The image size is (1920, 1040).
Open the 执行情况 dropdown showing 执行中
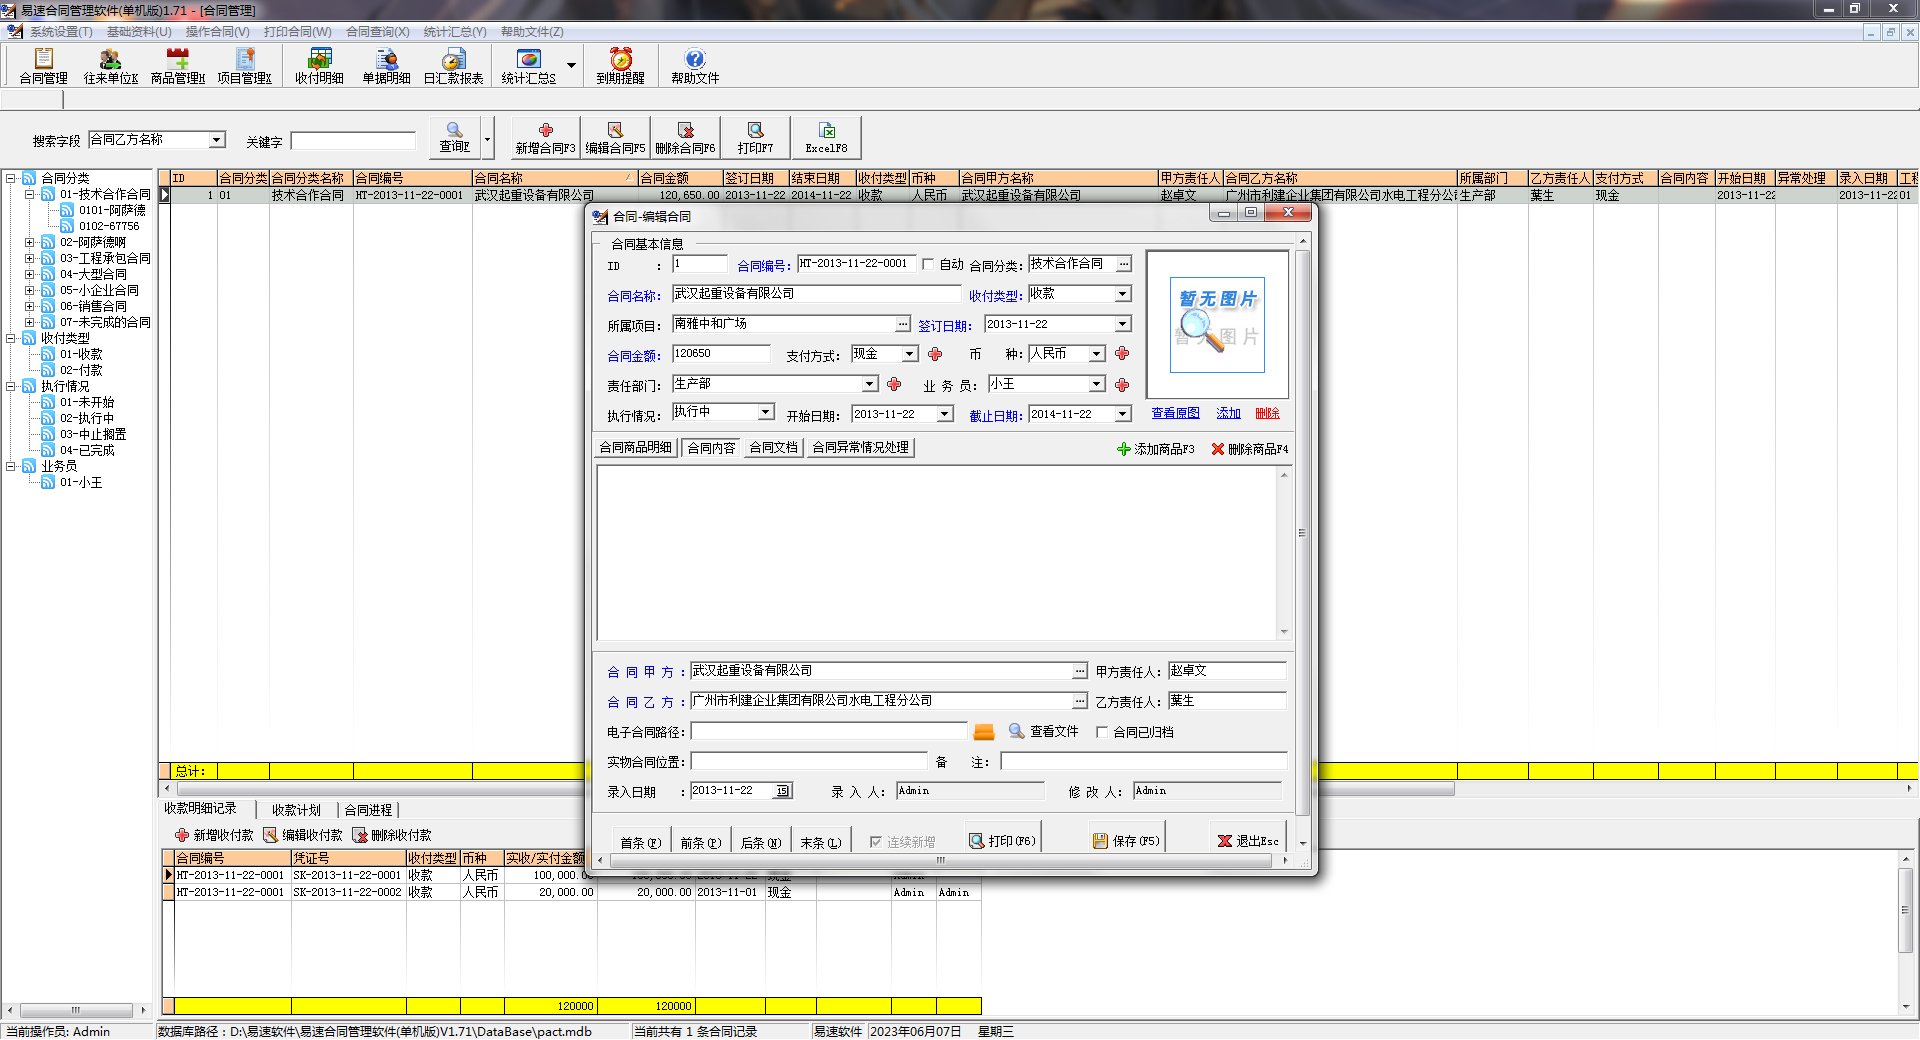pyautogui.click(x=765, y=412)
